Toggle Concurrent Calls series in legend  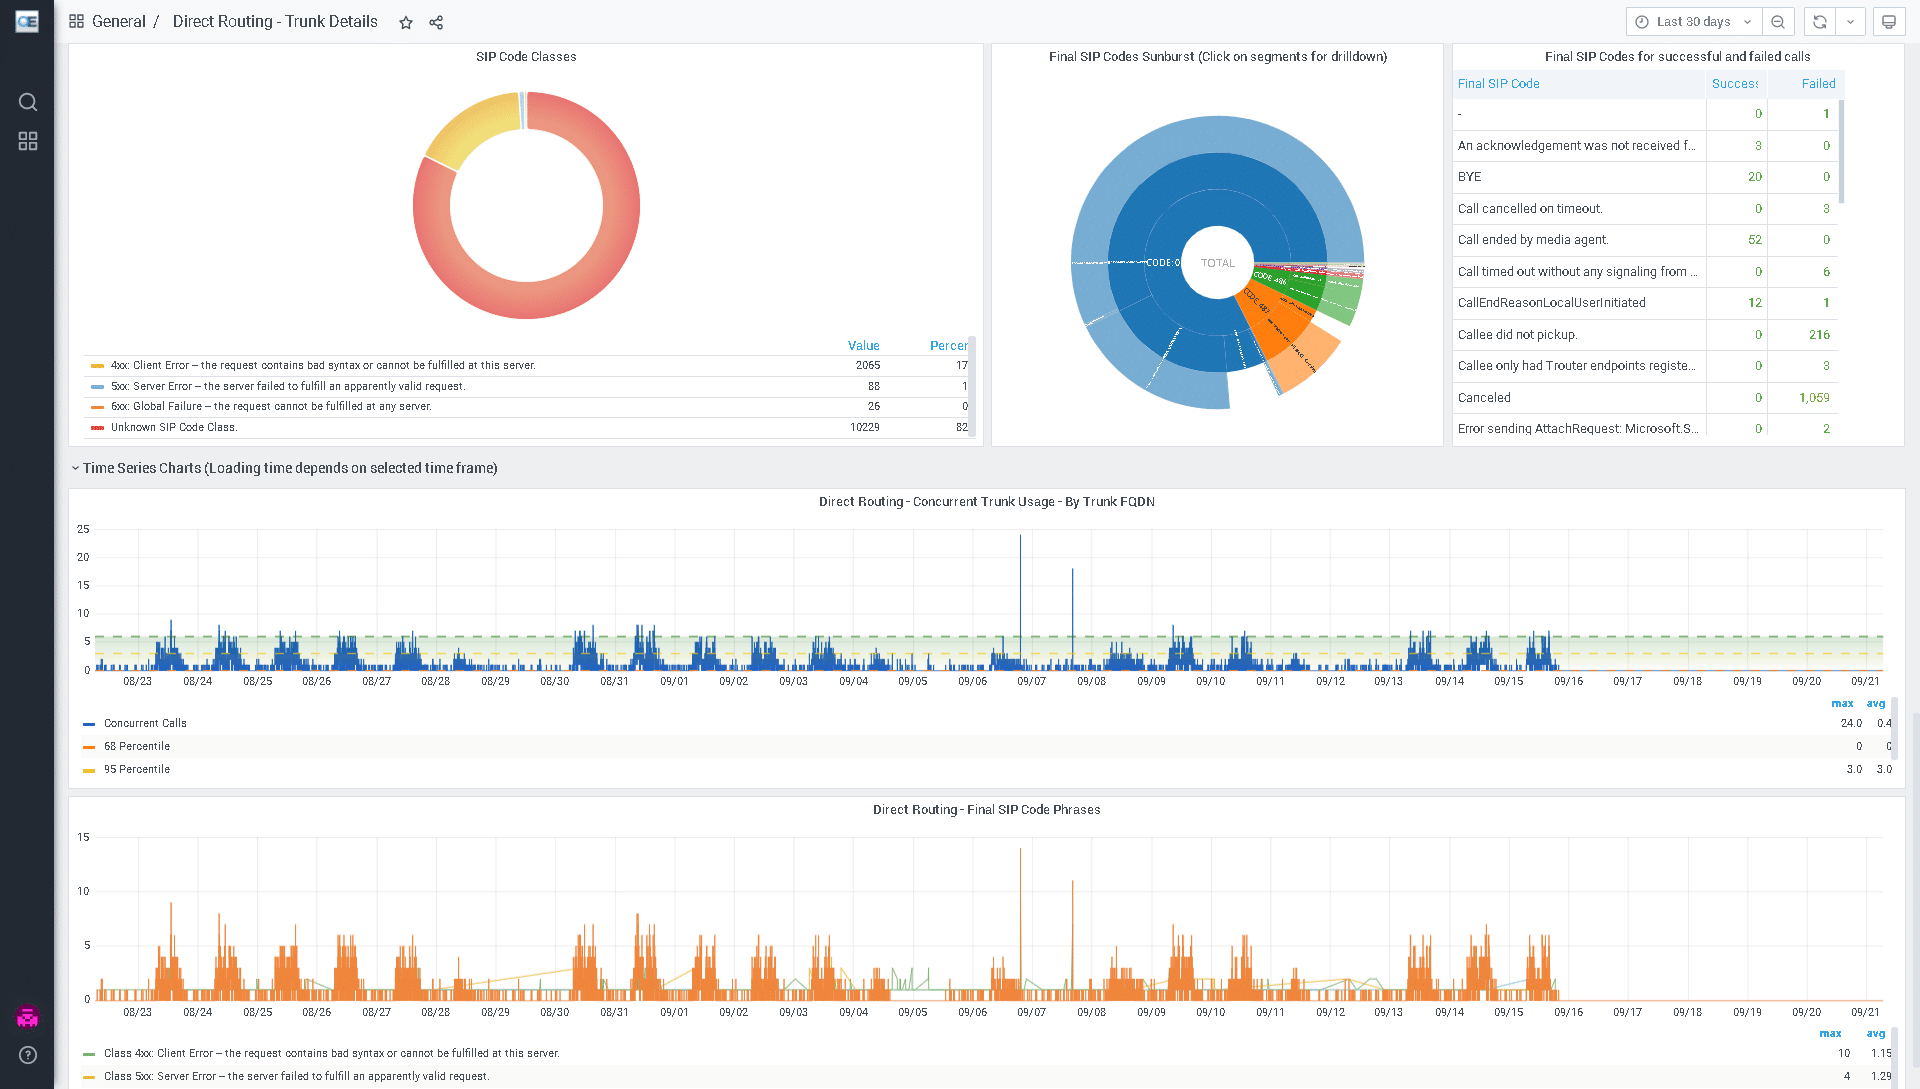145,723
